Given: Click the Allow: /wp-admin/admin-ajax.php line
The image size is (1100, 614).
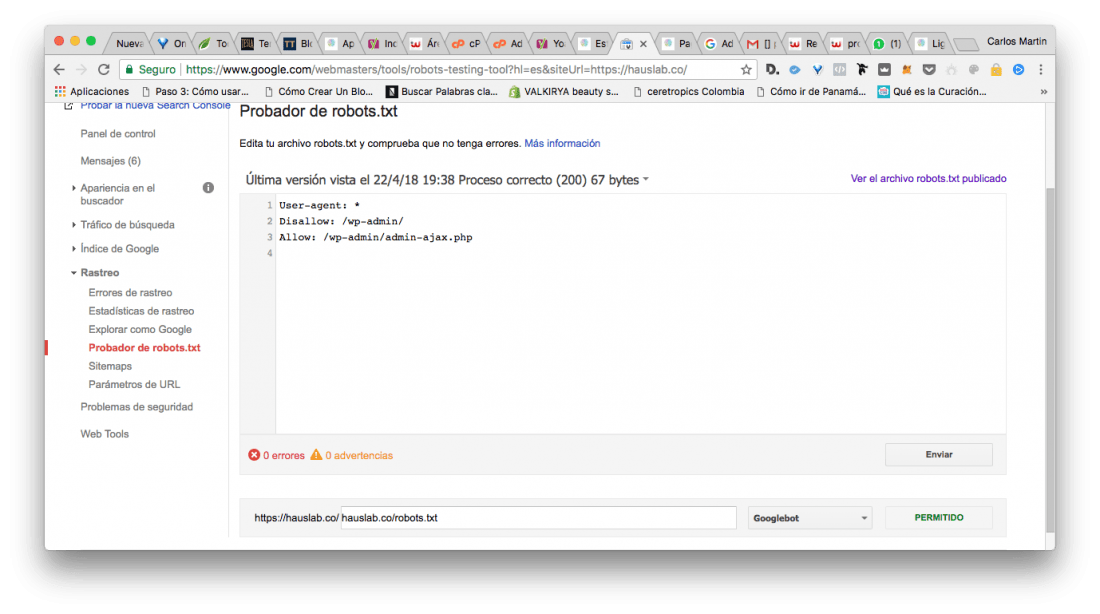Looking at the screenshot, I should [375, 237].
